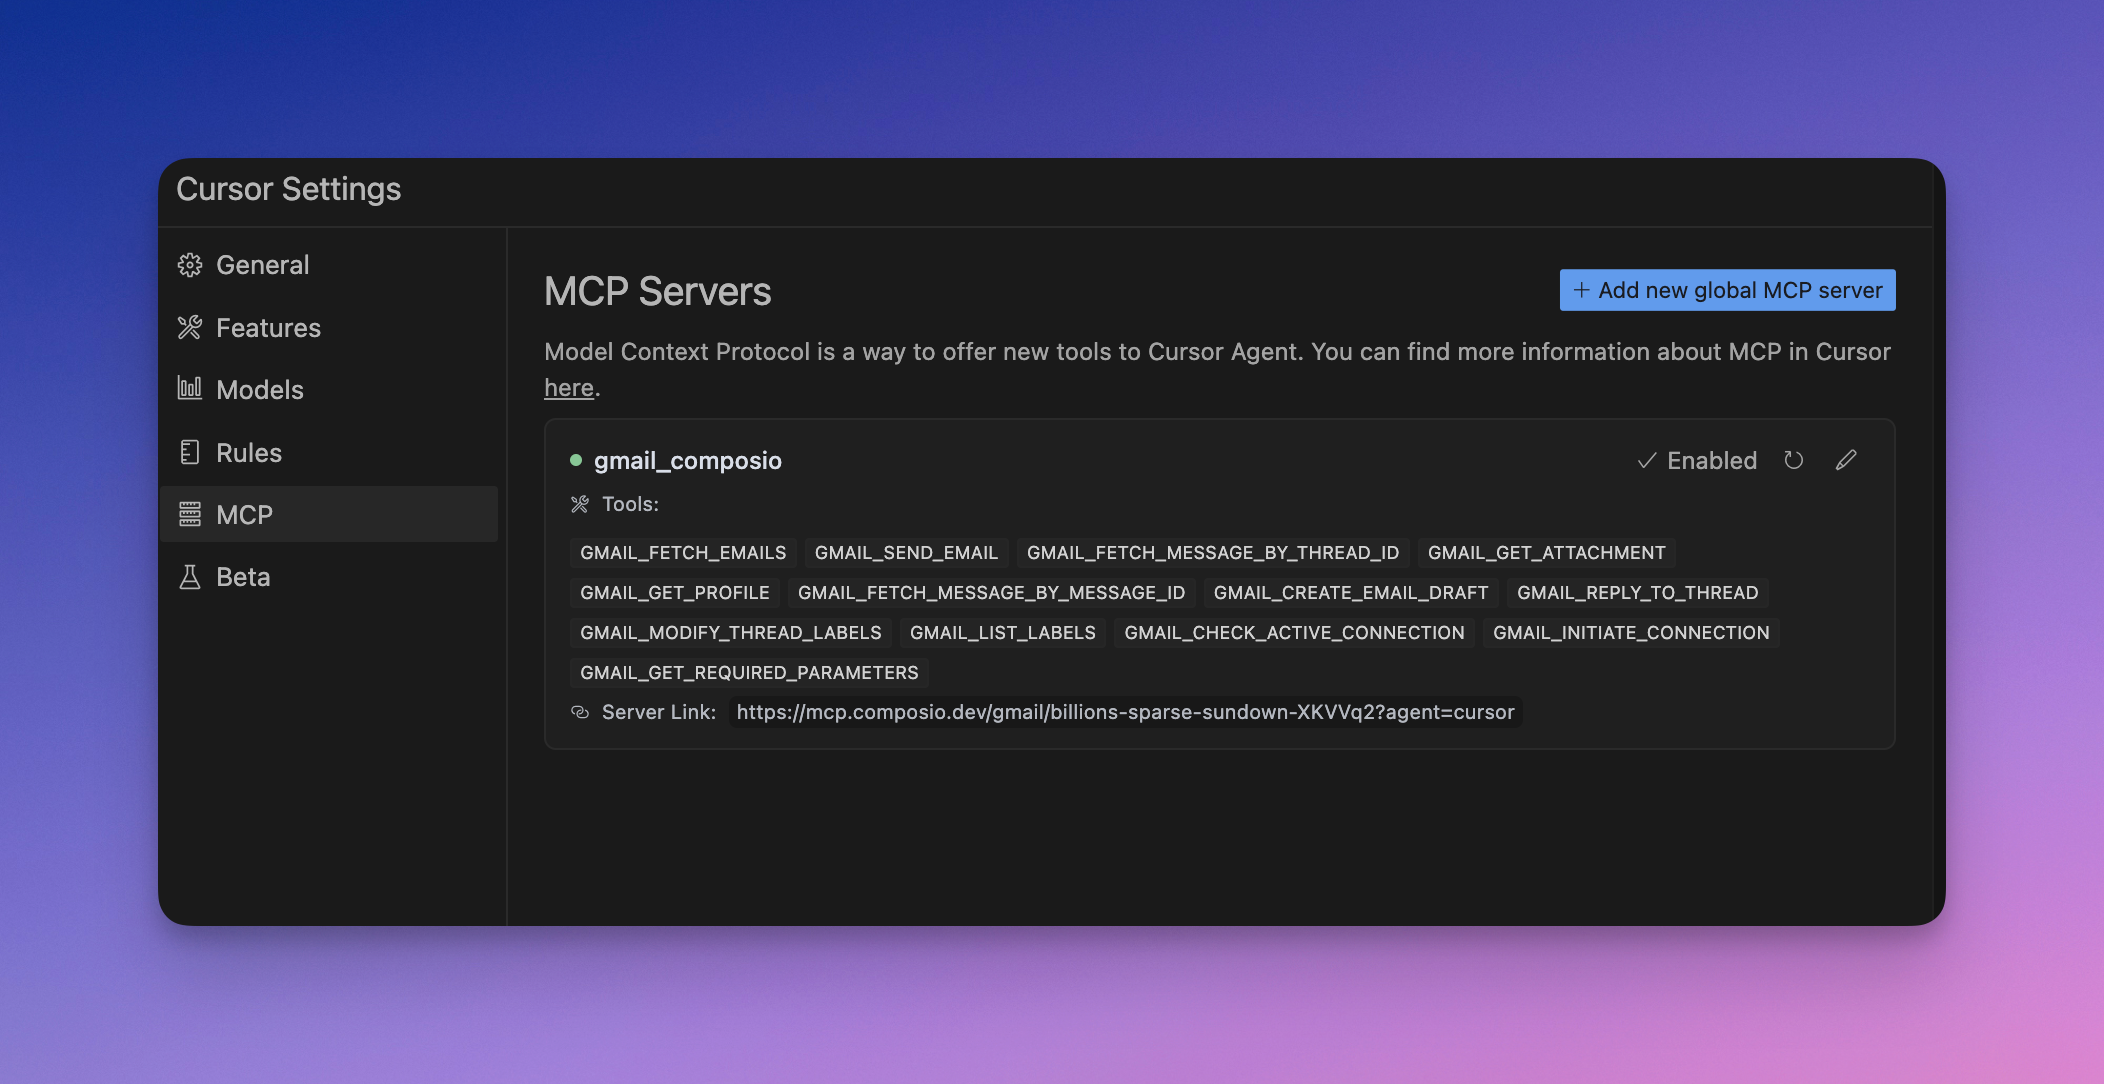The width and height of the screenshot is (2104, 1084).
Task: Open the MCP settings tab
Action: (x=328, y=514)
